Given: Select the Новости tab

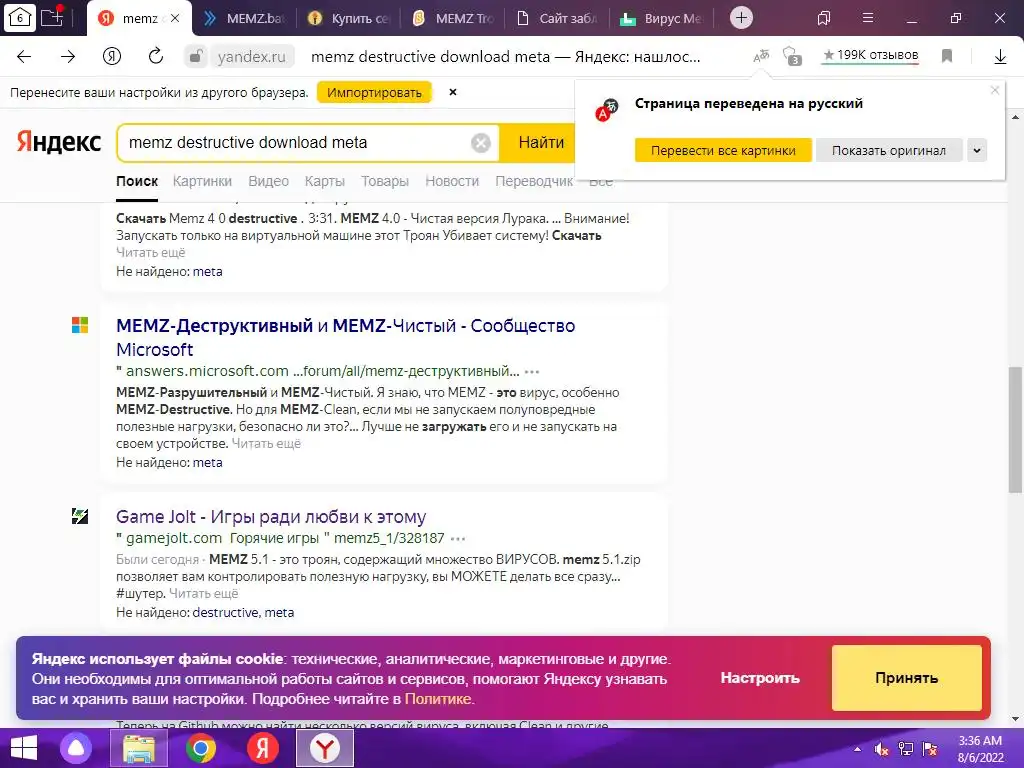Looking at the screenshot, I should pos(452,181).
